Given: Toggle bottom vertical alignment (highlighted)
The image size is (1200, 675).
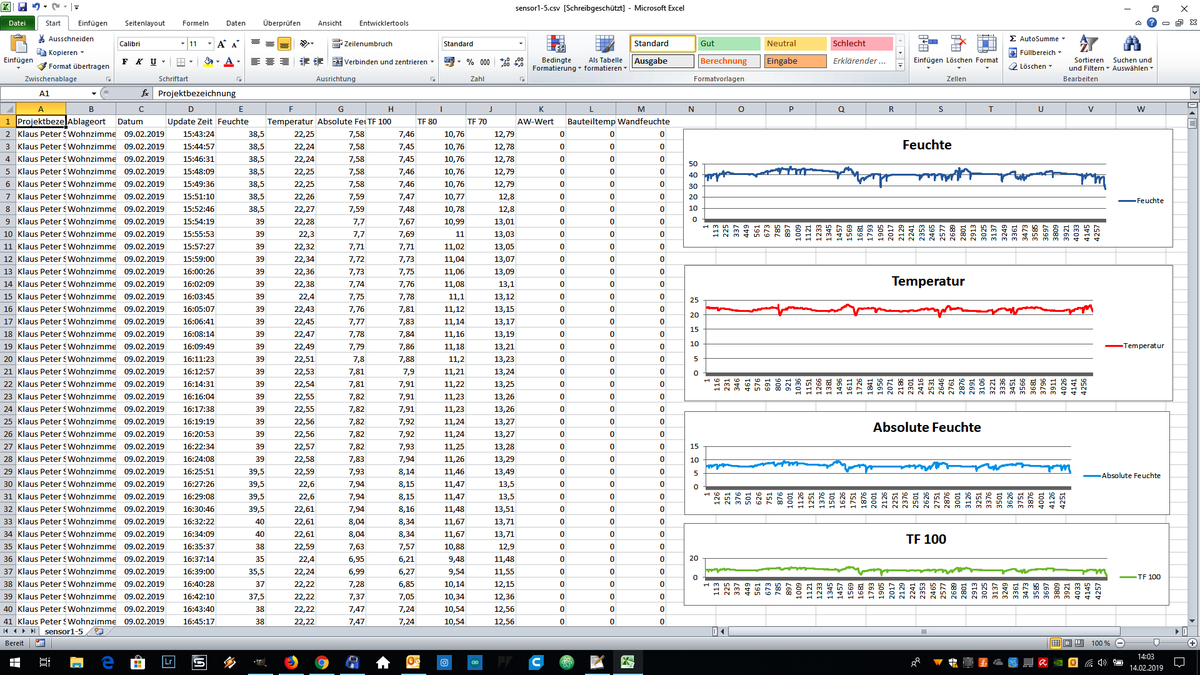Looking at the screenshot, I should pos(284,44).
